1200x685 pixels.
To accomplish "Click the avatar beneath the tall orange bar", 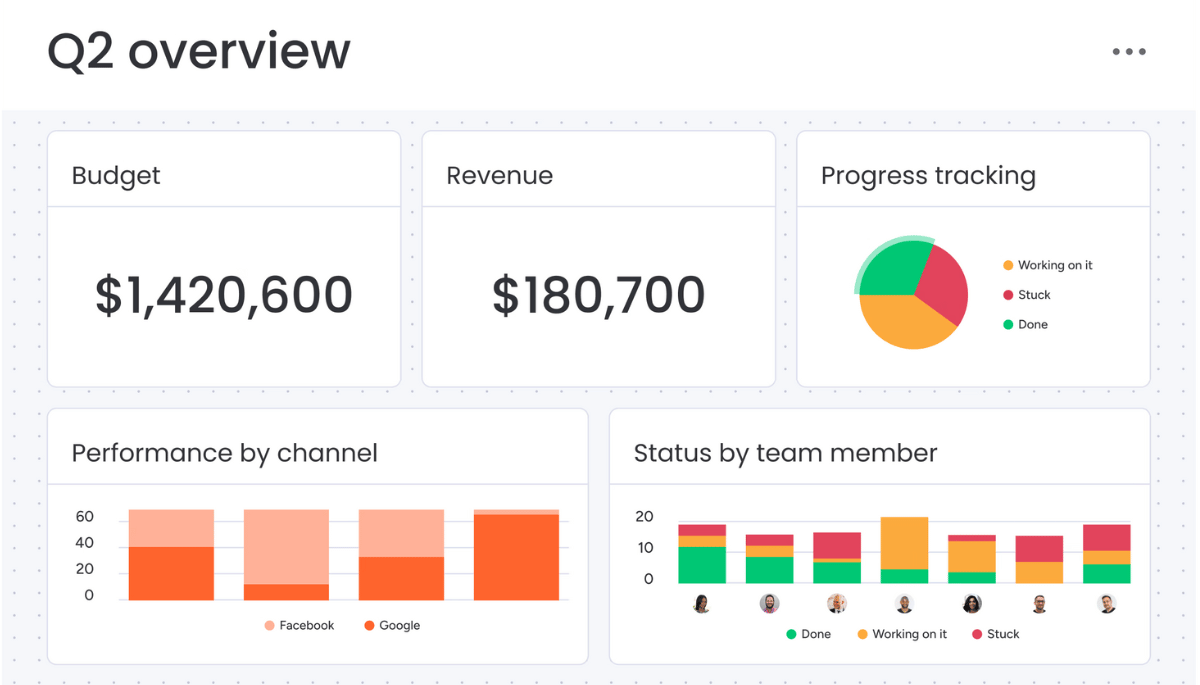I will pyautogui.click(x=904, y=604).
